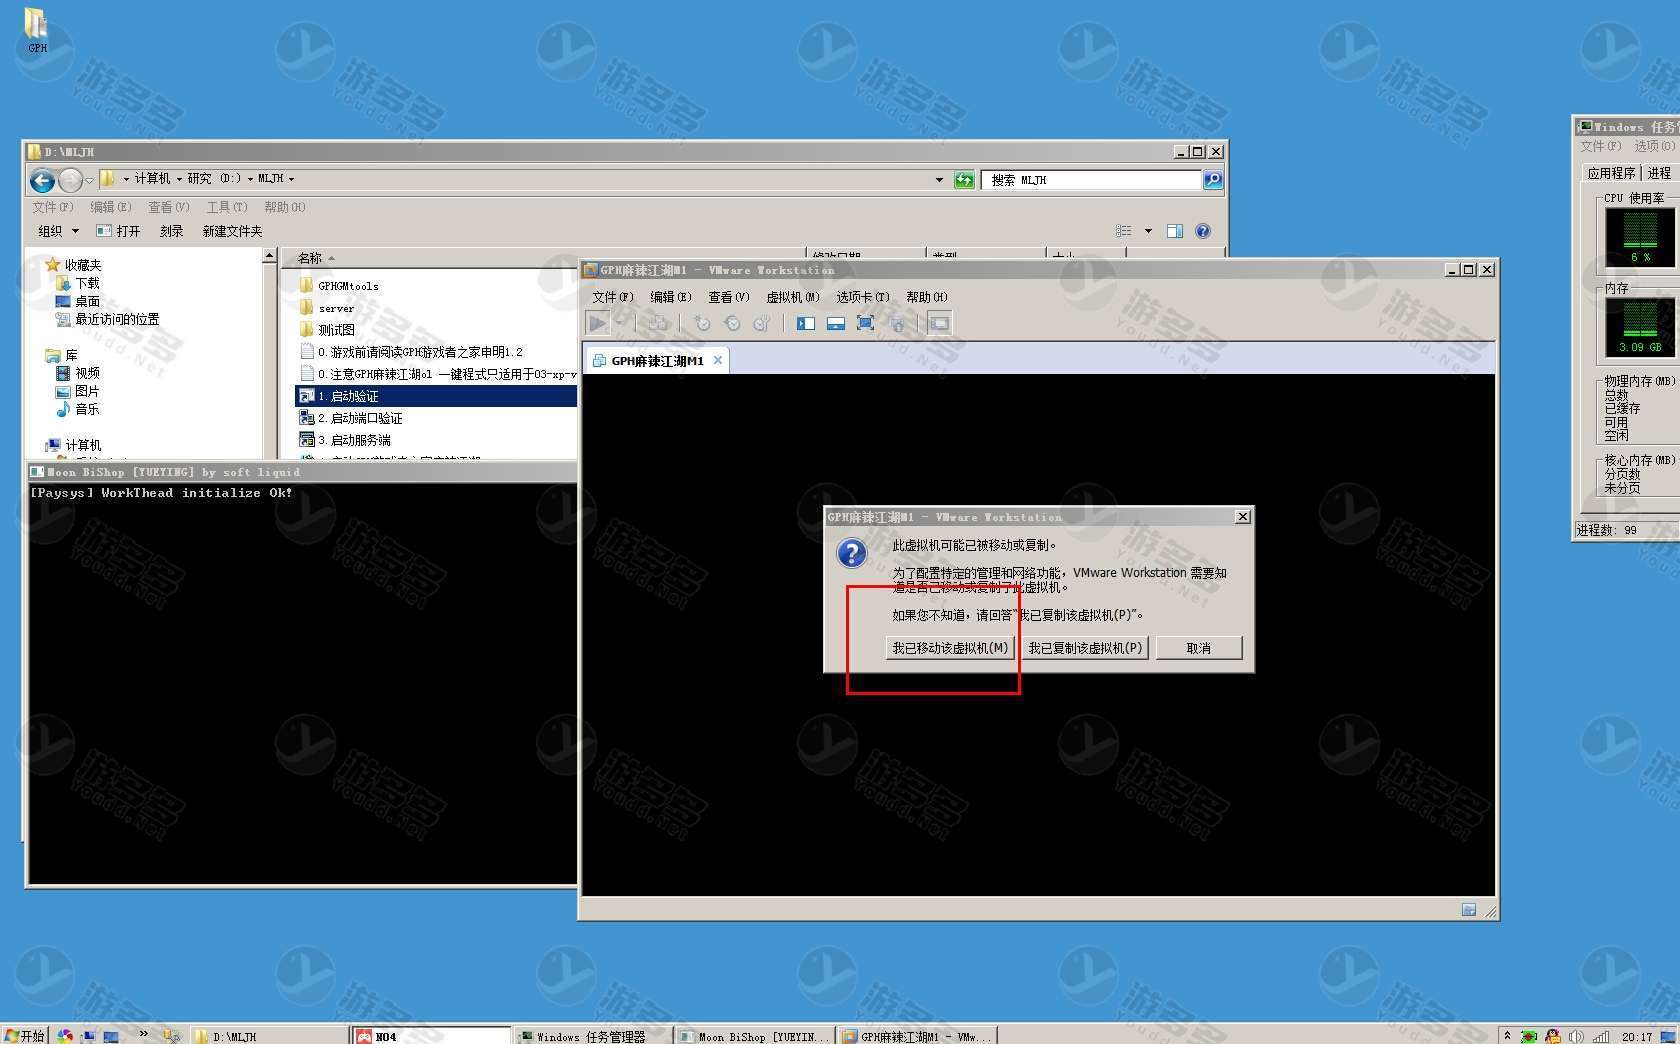Open VMware 帮助(H) menu
The image size is (1680, 1044).
(x=927, y=297)
